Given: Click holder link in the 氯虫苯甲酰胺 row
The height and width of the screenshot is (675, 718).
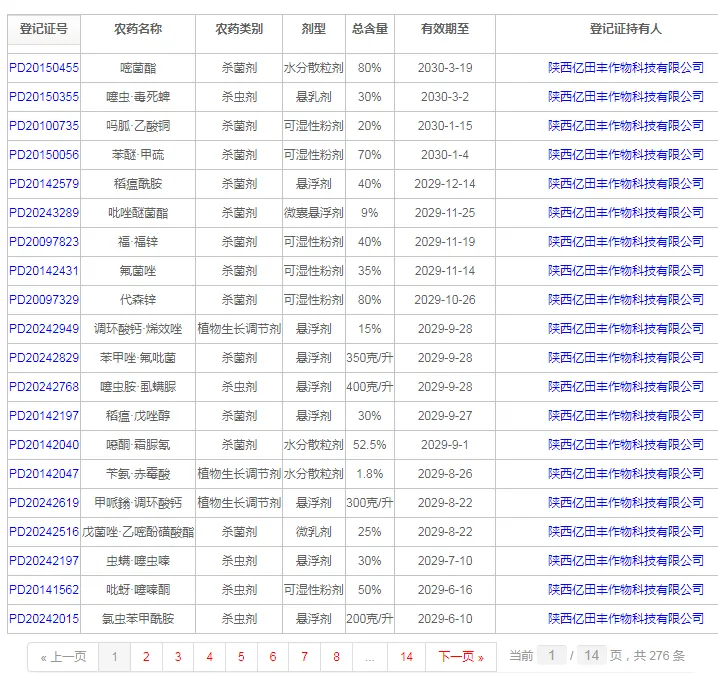Looking at the screenshot, I should click(x=626, y=619).
